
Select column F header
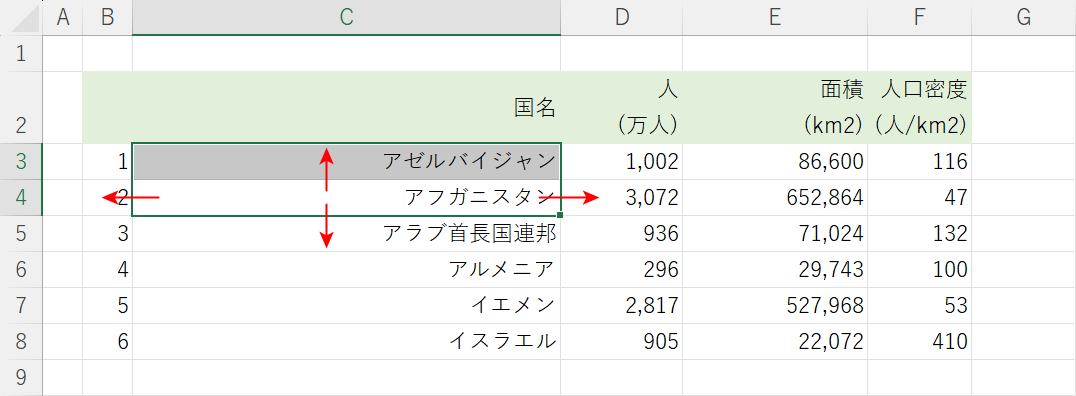(x=920, y=18)
